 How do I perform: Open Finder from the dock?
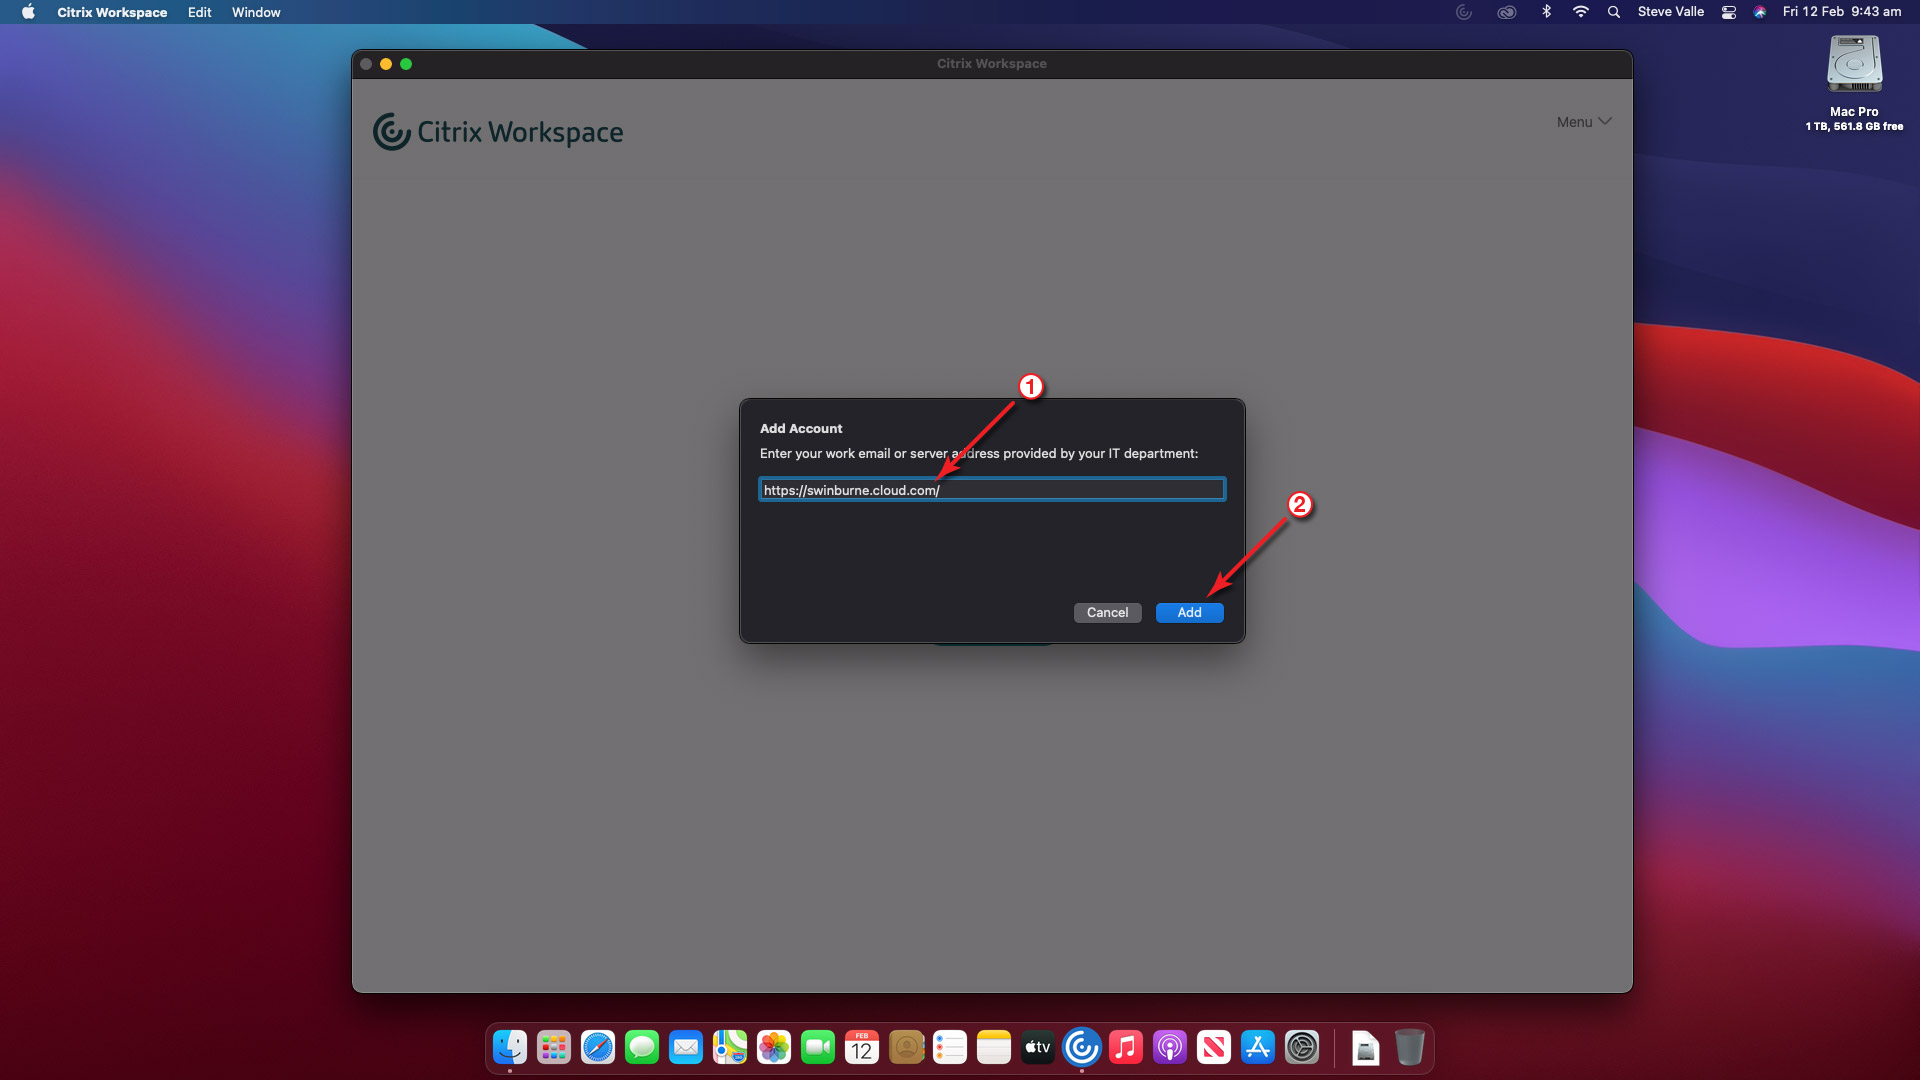click(510, 1047)
